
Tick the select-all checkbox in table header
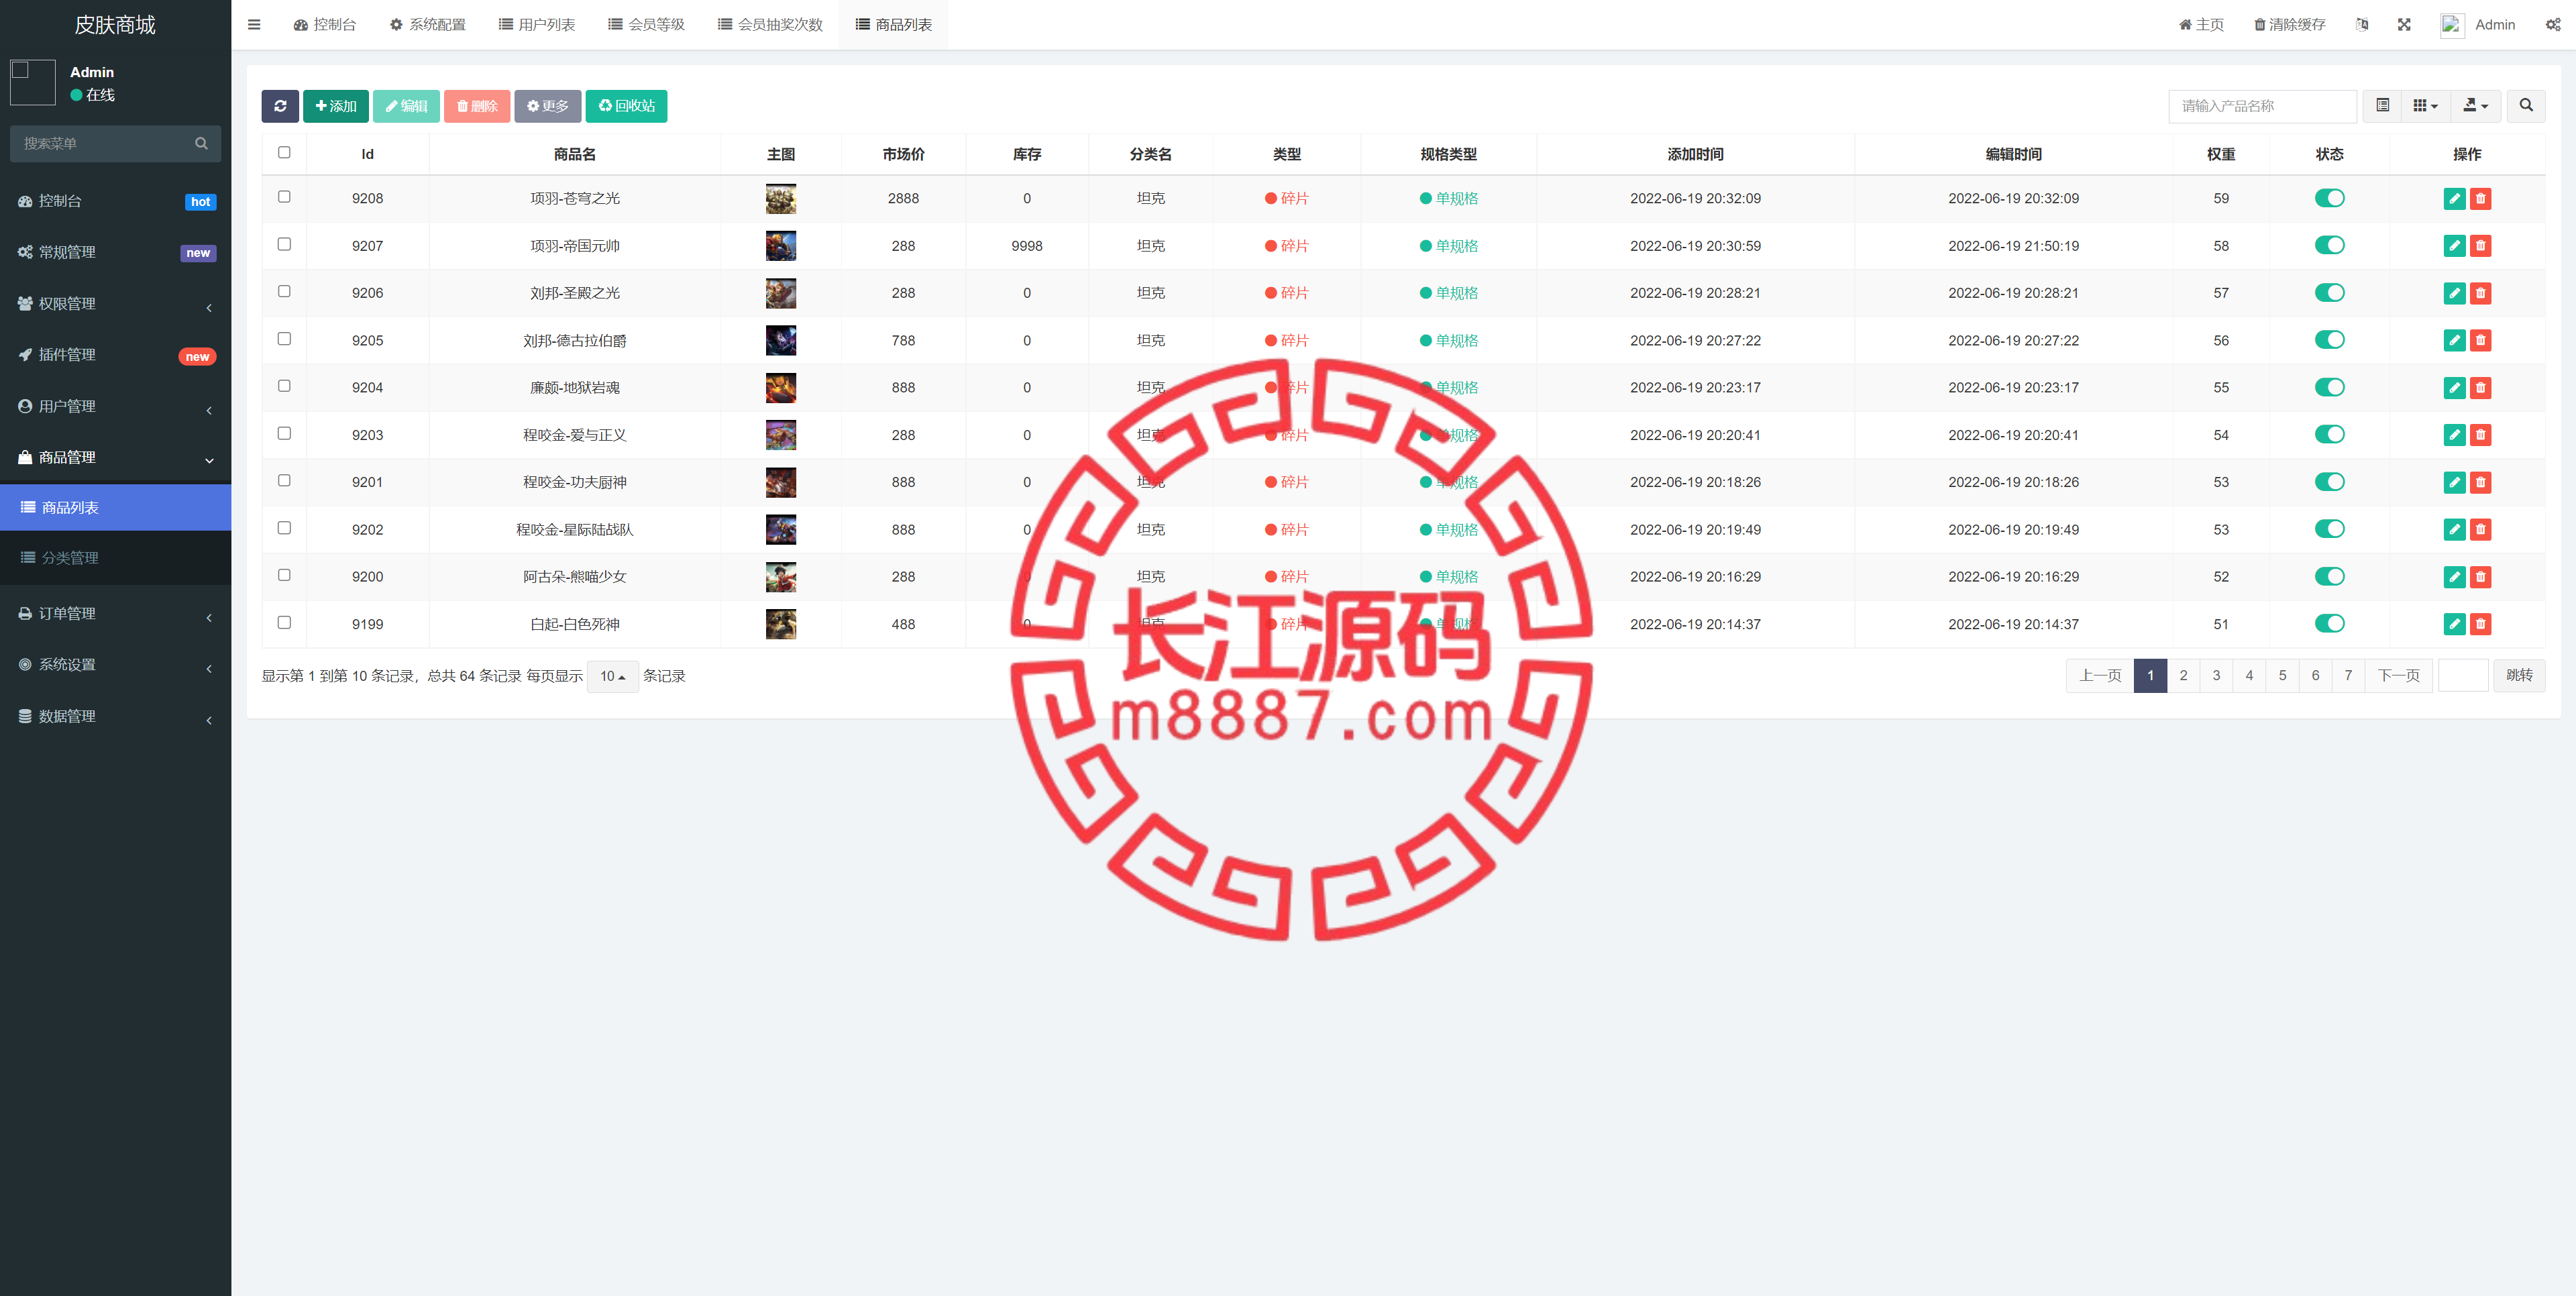coord(284,153)
